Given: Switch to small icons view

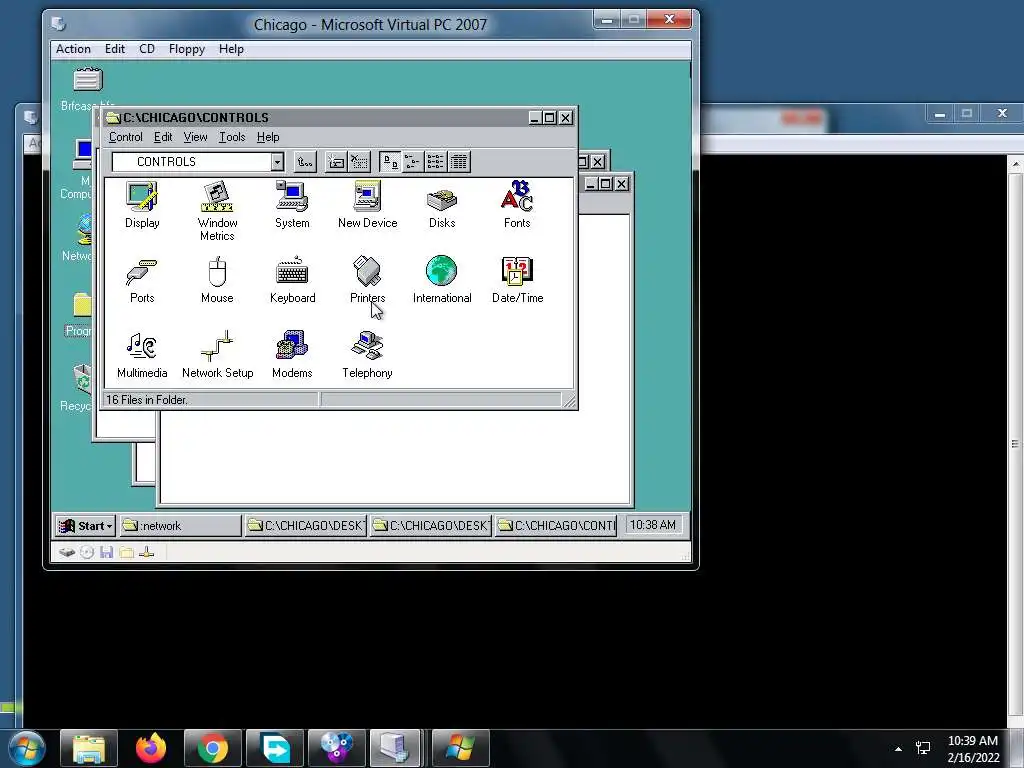Looking at the screenshot, I should (413, 162).
